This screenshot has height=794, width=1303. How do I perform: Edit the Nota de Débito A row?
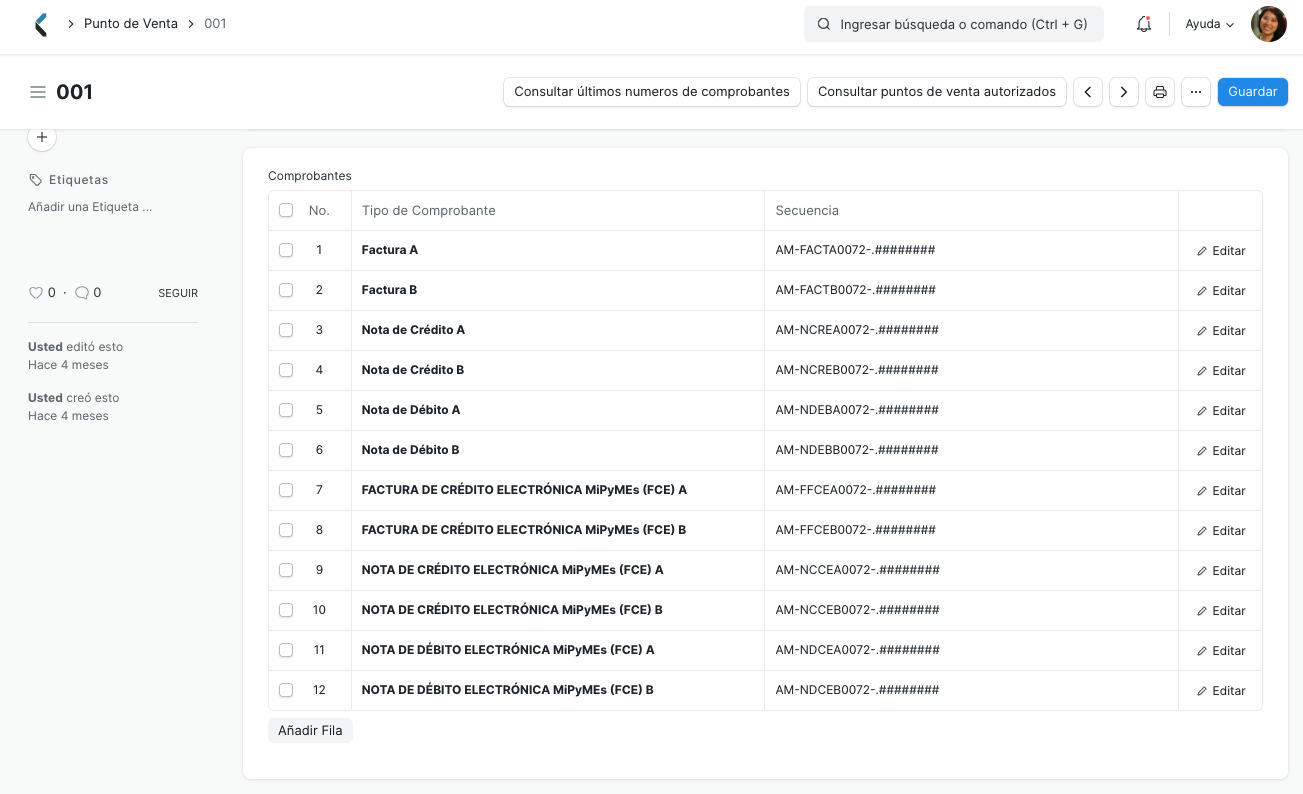pos(1221,411)
